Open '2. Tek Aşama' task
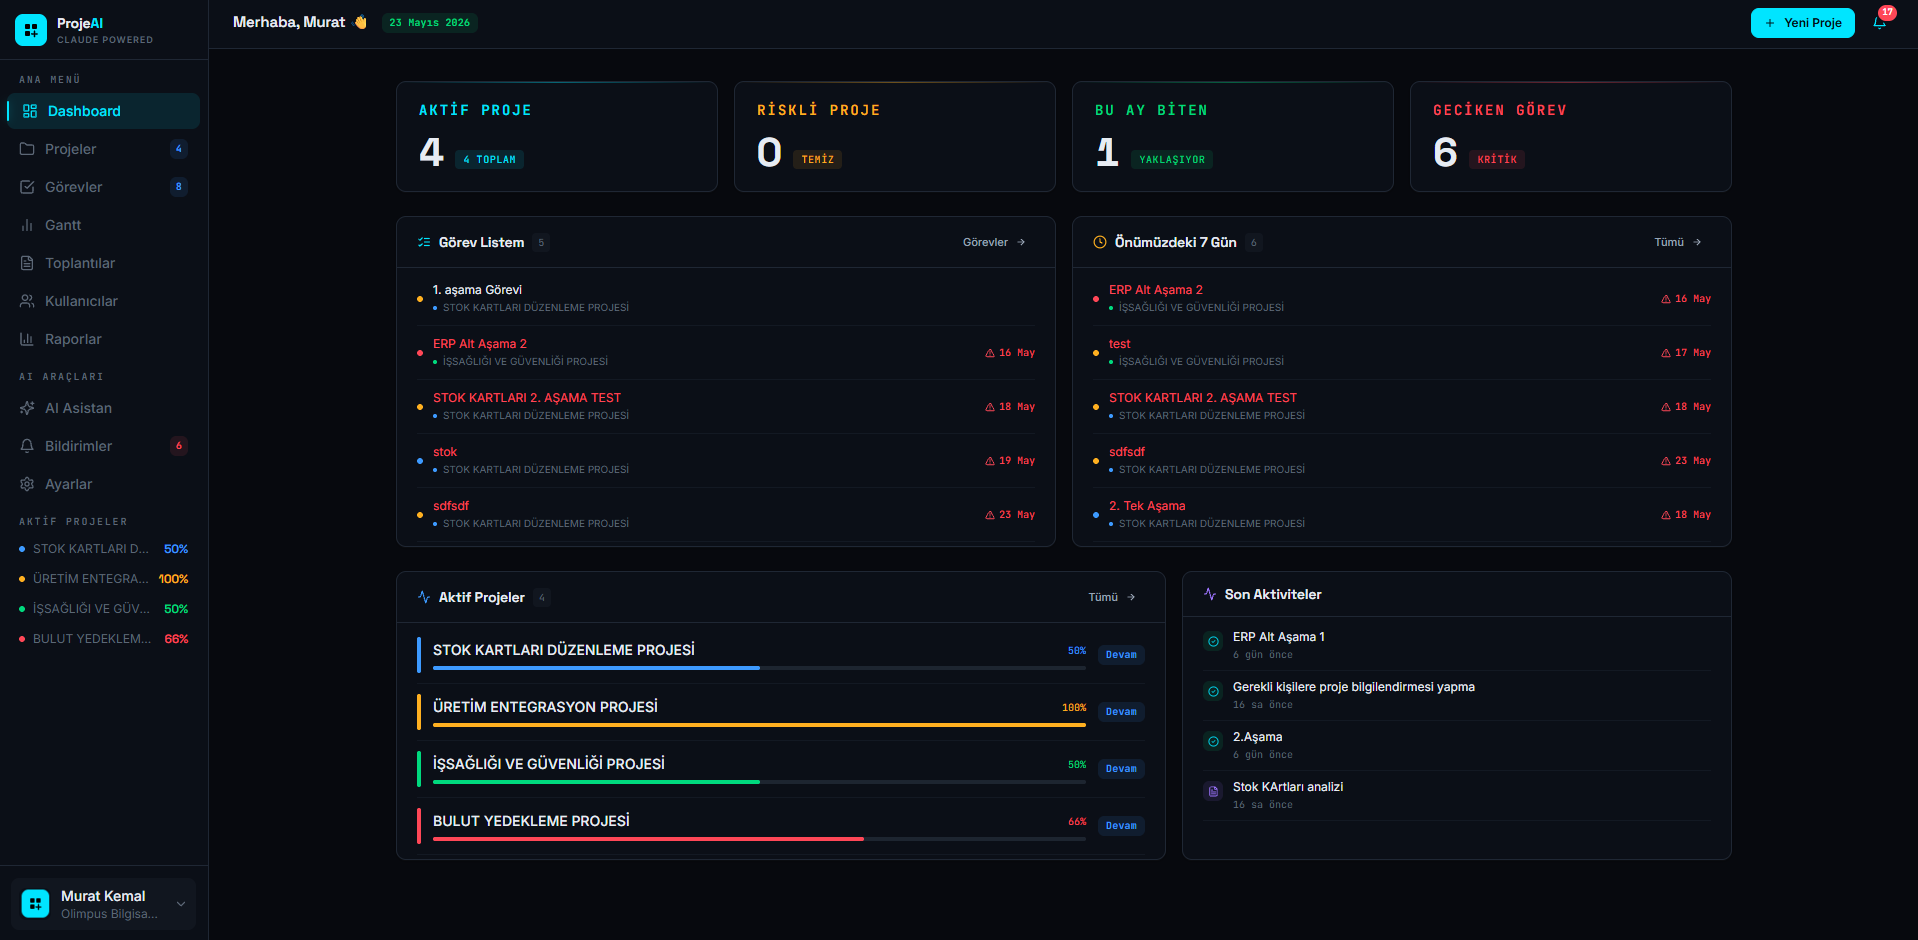This screenshot has height=940, width=1918. point(1402,514)
